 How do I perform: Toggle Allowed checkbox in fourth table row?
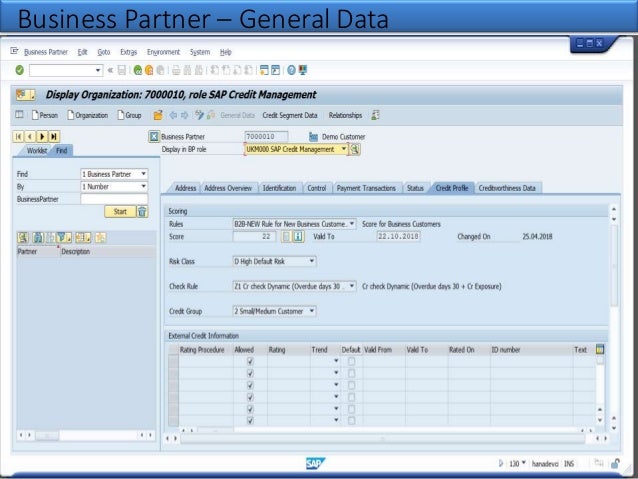[250, 397]
